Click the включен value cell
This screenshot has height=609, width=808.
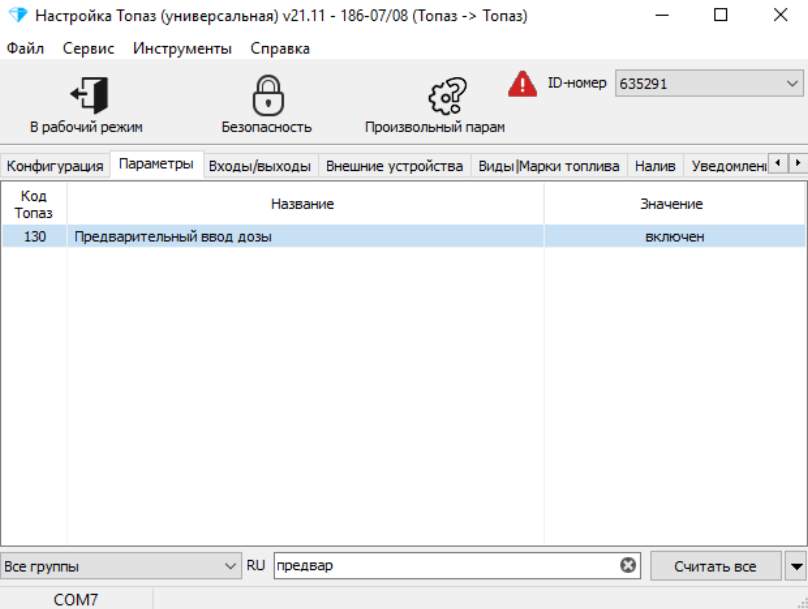(x=675, y=236)
